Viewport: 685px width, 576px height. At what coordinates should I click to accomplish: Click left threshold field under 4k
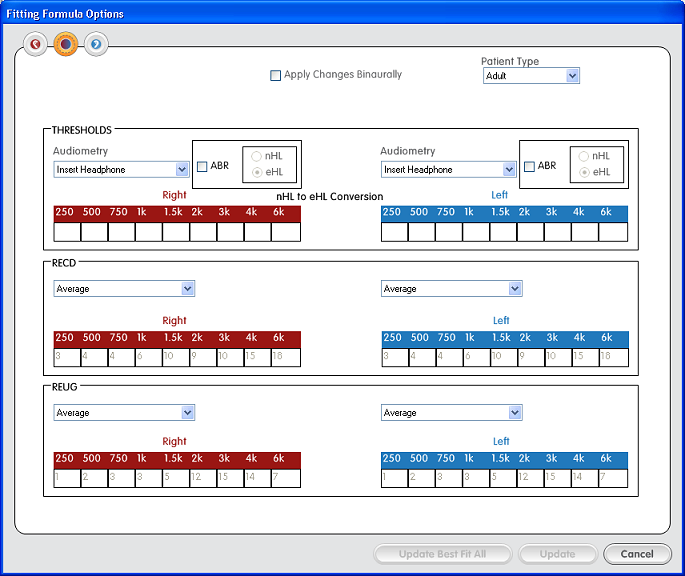[585, 232]
